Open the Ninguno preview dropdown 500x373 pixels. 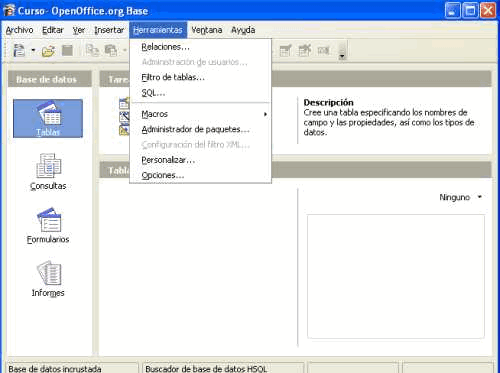[x=460, y=197]
